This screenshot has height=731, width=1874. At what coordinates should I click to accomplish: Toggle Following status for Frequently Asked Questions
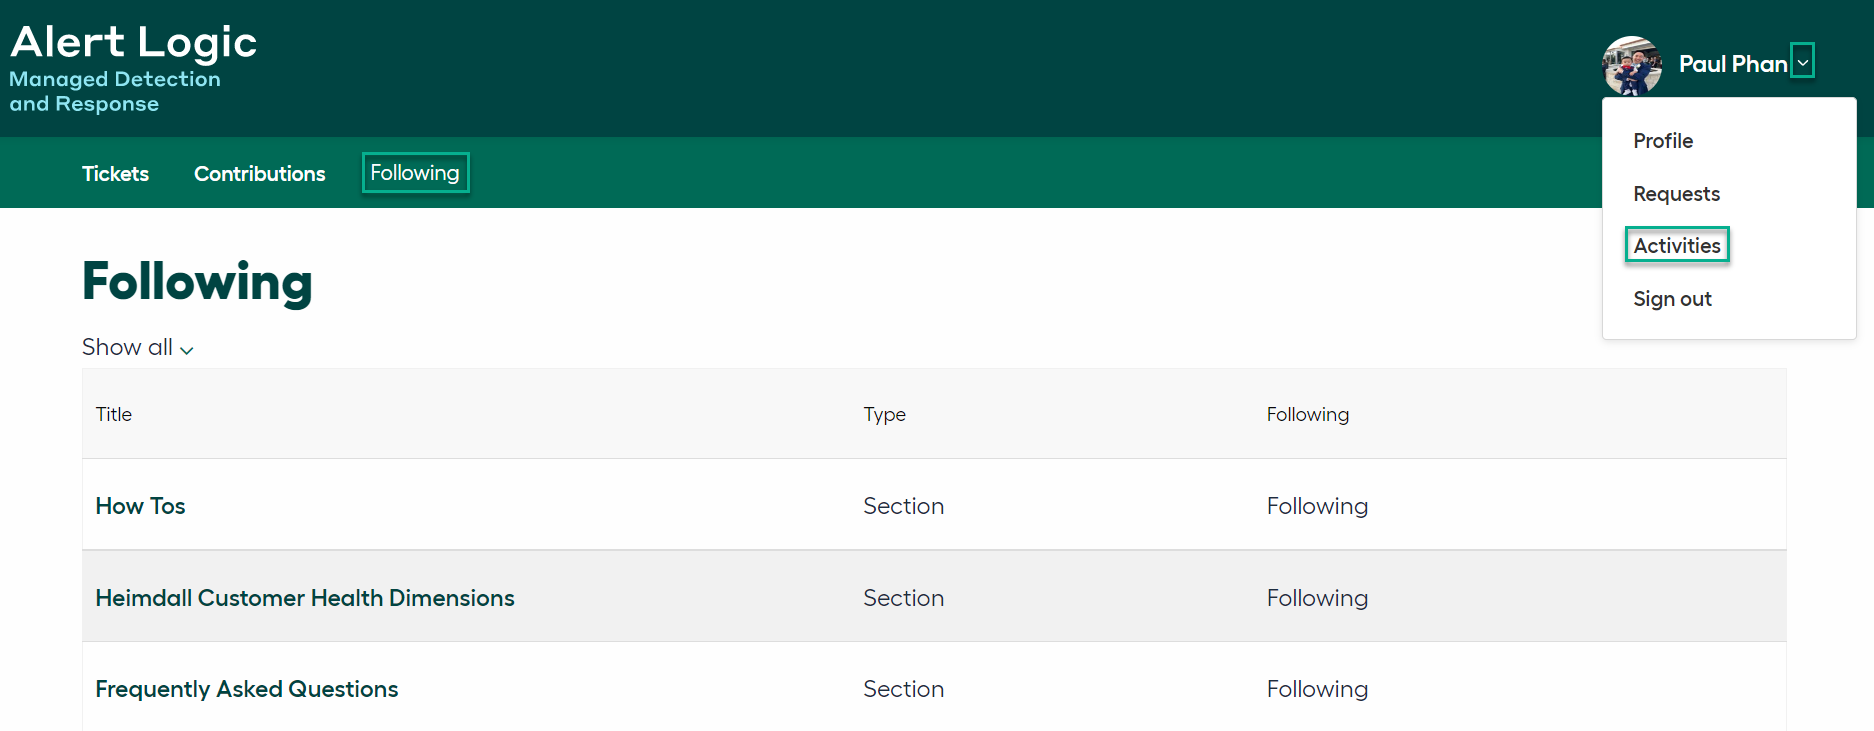point(1317,689)
